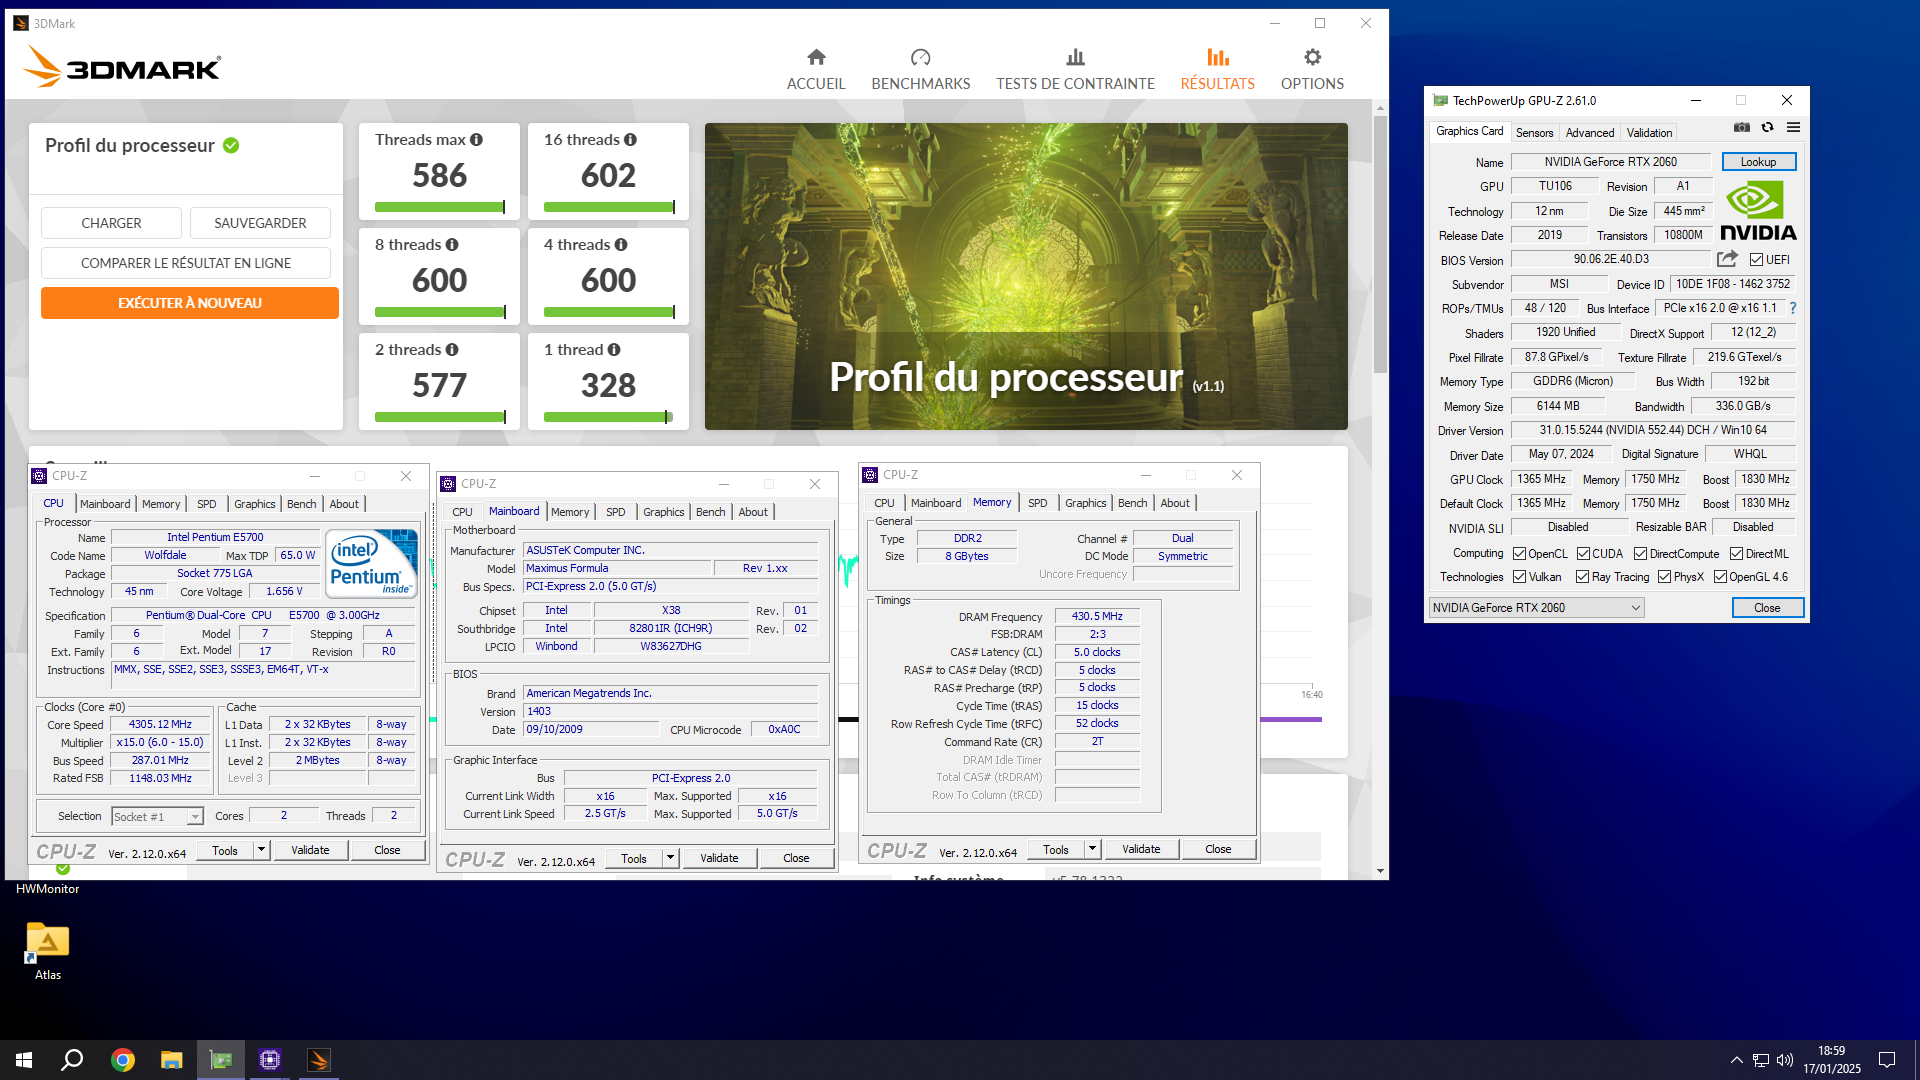Switch to the Sensors tab in GPU-Z
Screen dimensions: 1920x1080
1534,132
